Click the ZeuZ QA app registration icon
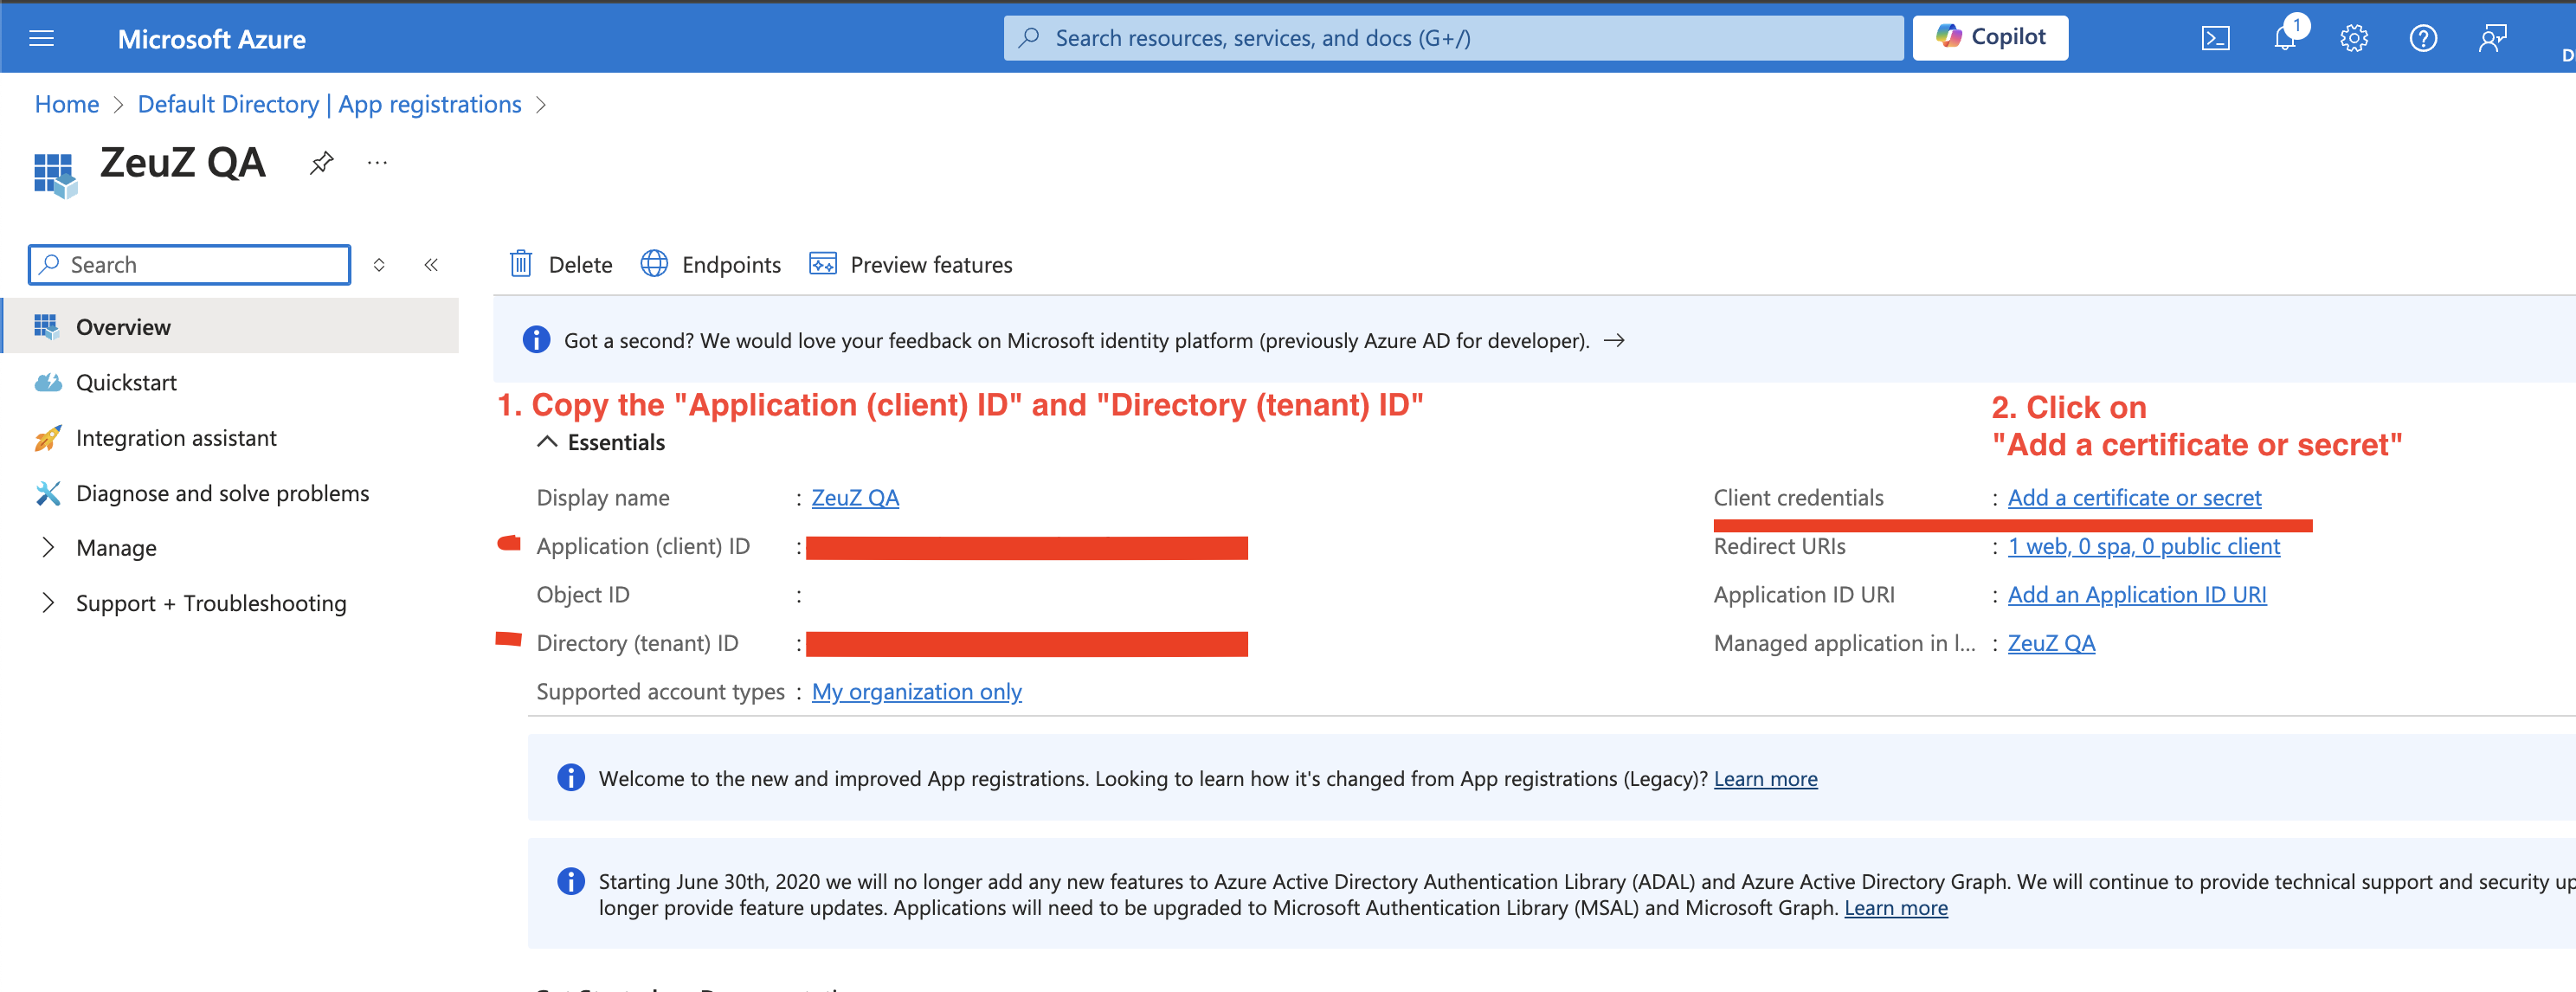Viewport: 2576px width, 992px height. click(55, 174)
